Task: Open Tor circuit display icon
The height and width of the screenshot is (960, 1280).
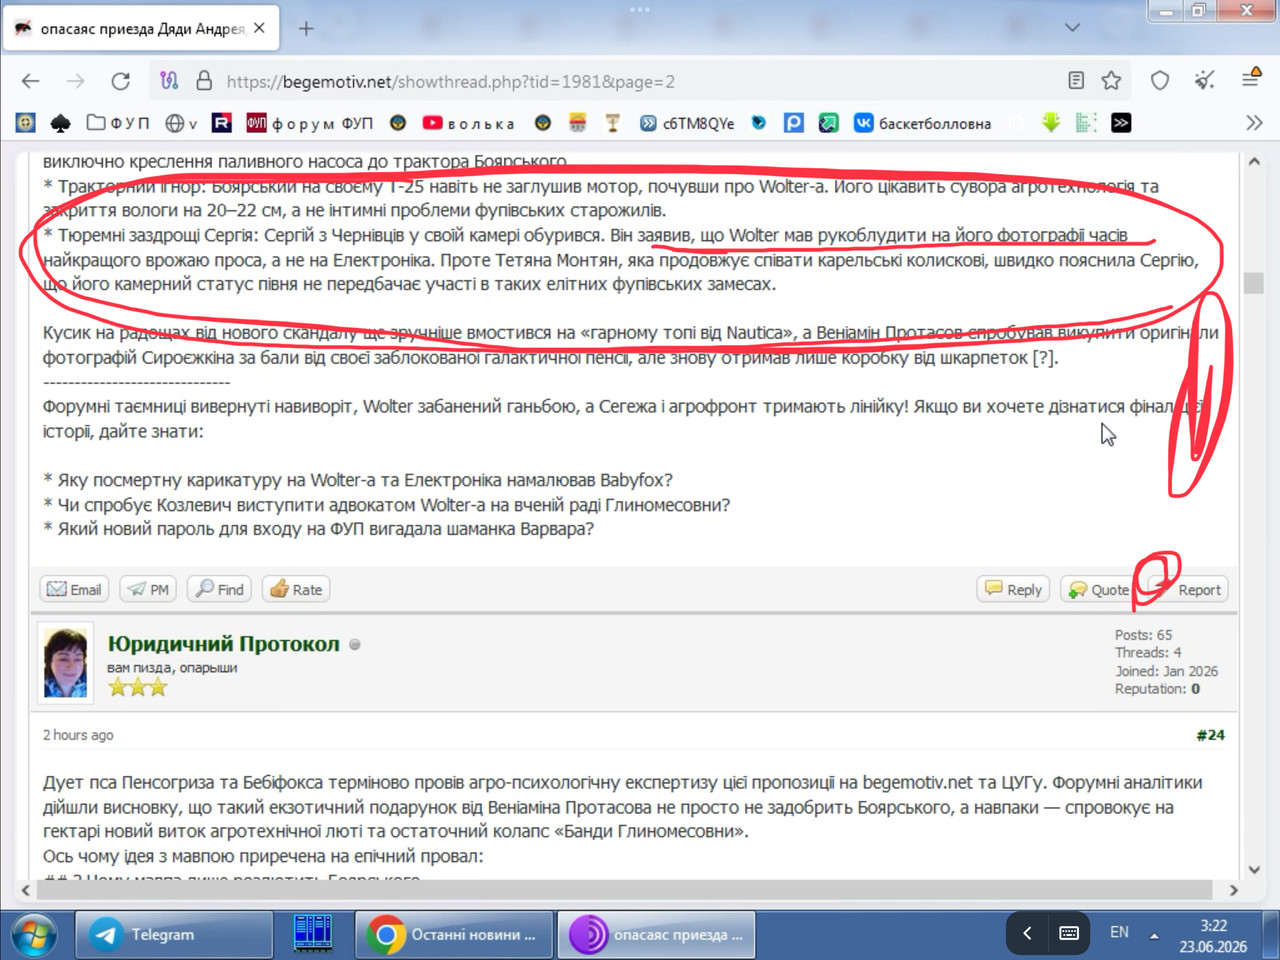Action: pyautogui.click(x=169, y=81)
